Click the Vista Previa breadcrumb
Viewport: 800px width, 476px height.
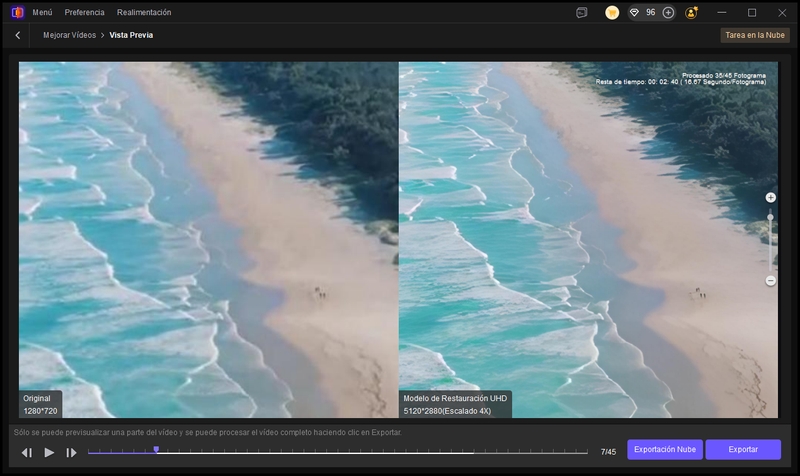click(x=131, y=35)
